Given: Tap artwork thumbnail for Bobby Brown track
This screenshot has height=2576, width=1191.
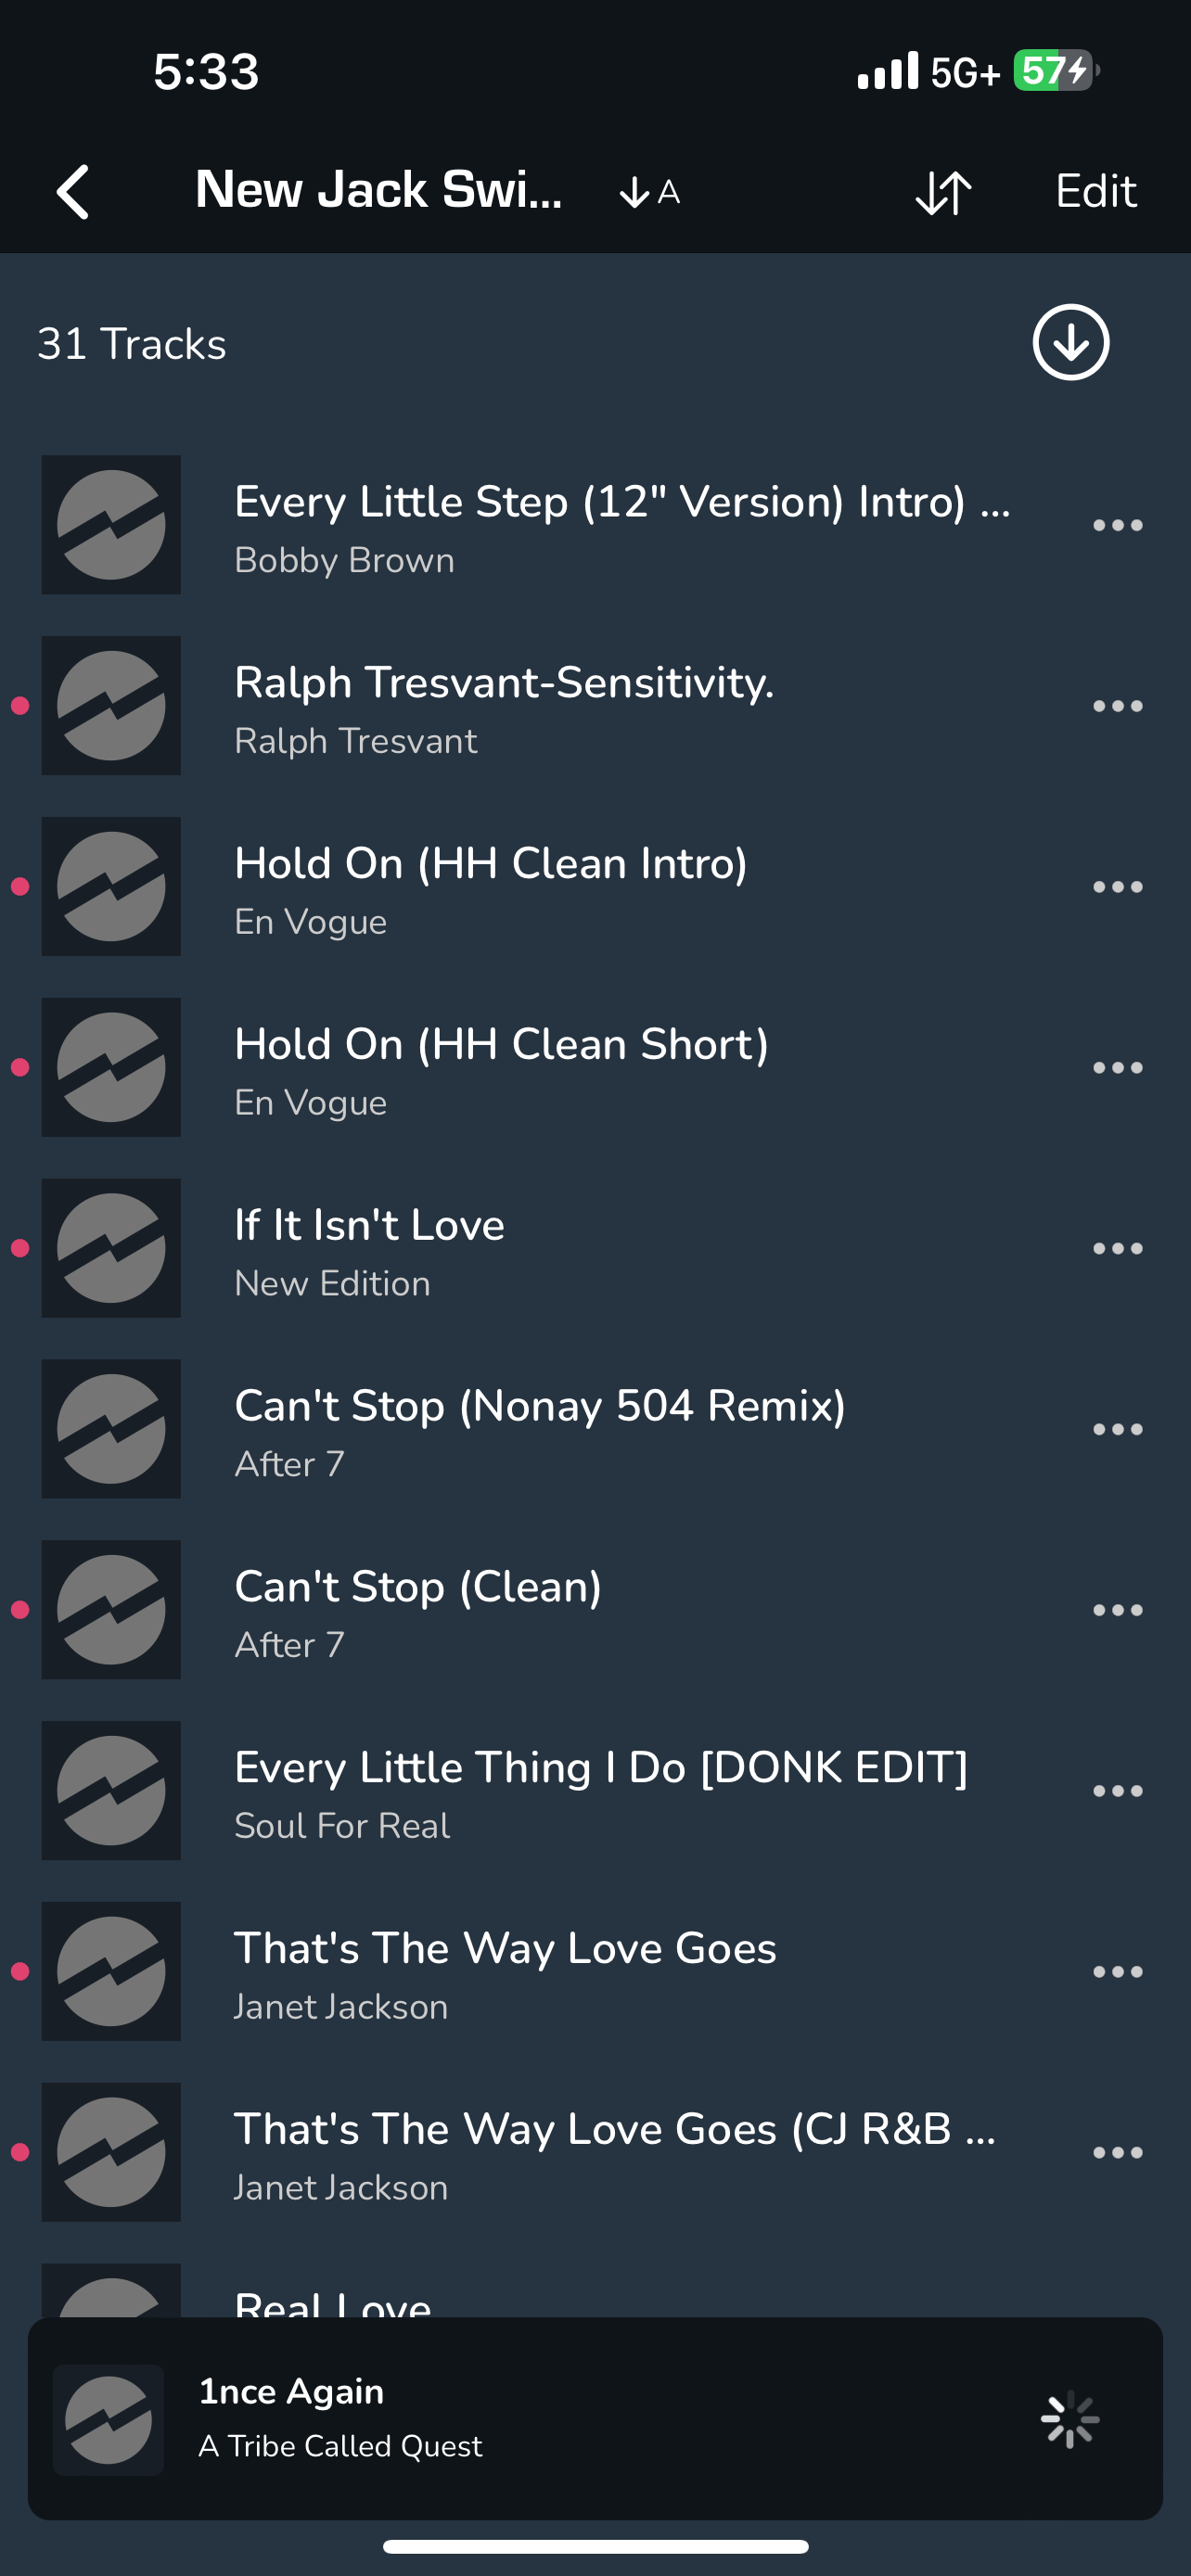Looking at the screenshot, I should 111,525.
